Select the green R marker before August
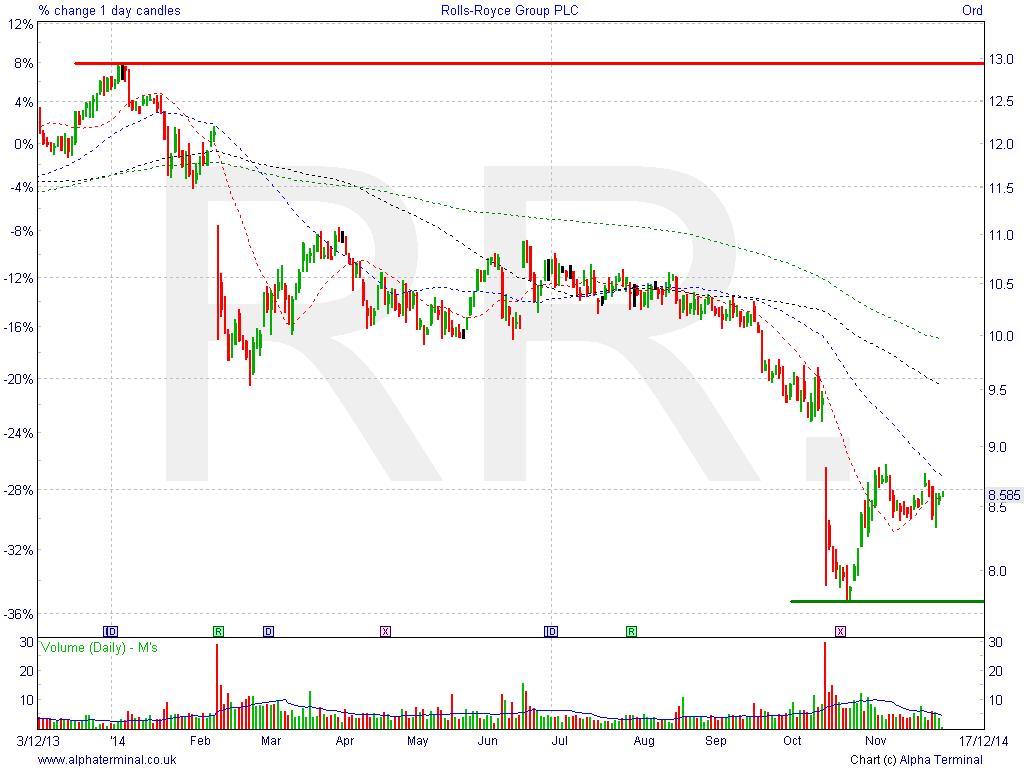This screenshot has width=1024, height=768. tap(631, 631)
